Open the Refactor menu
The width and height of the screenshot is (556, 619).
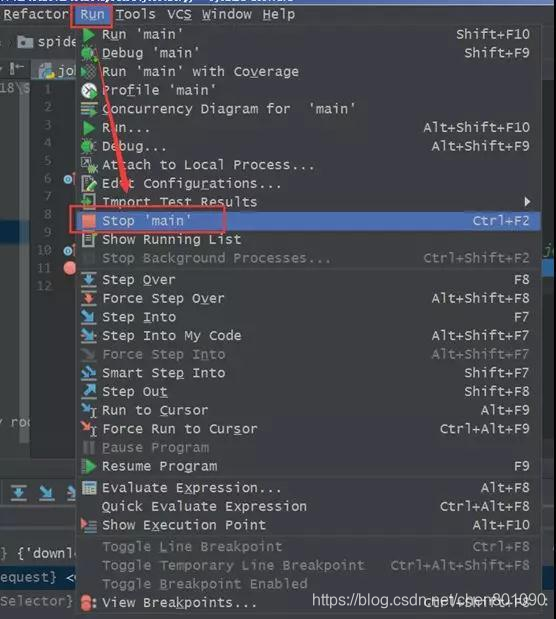[x=36, y=15]
